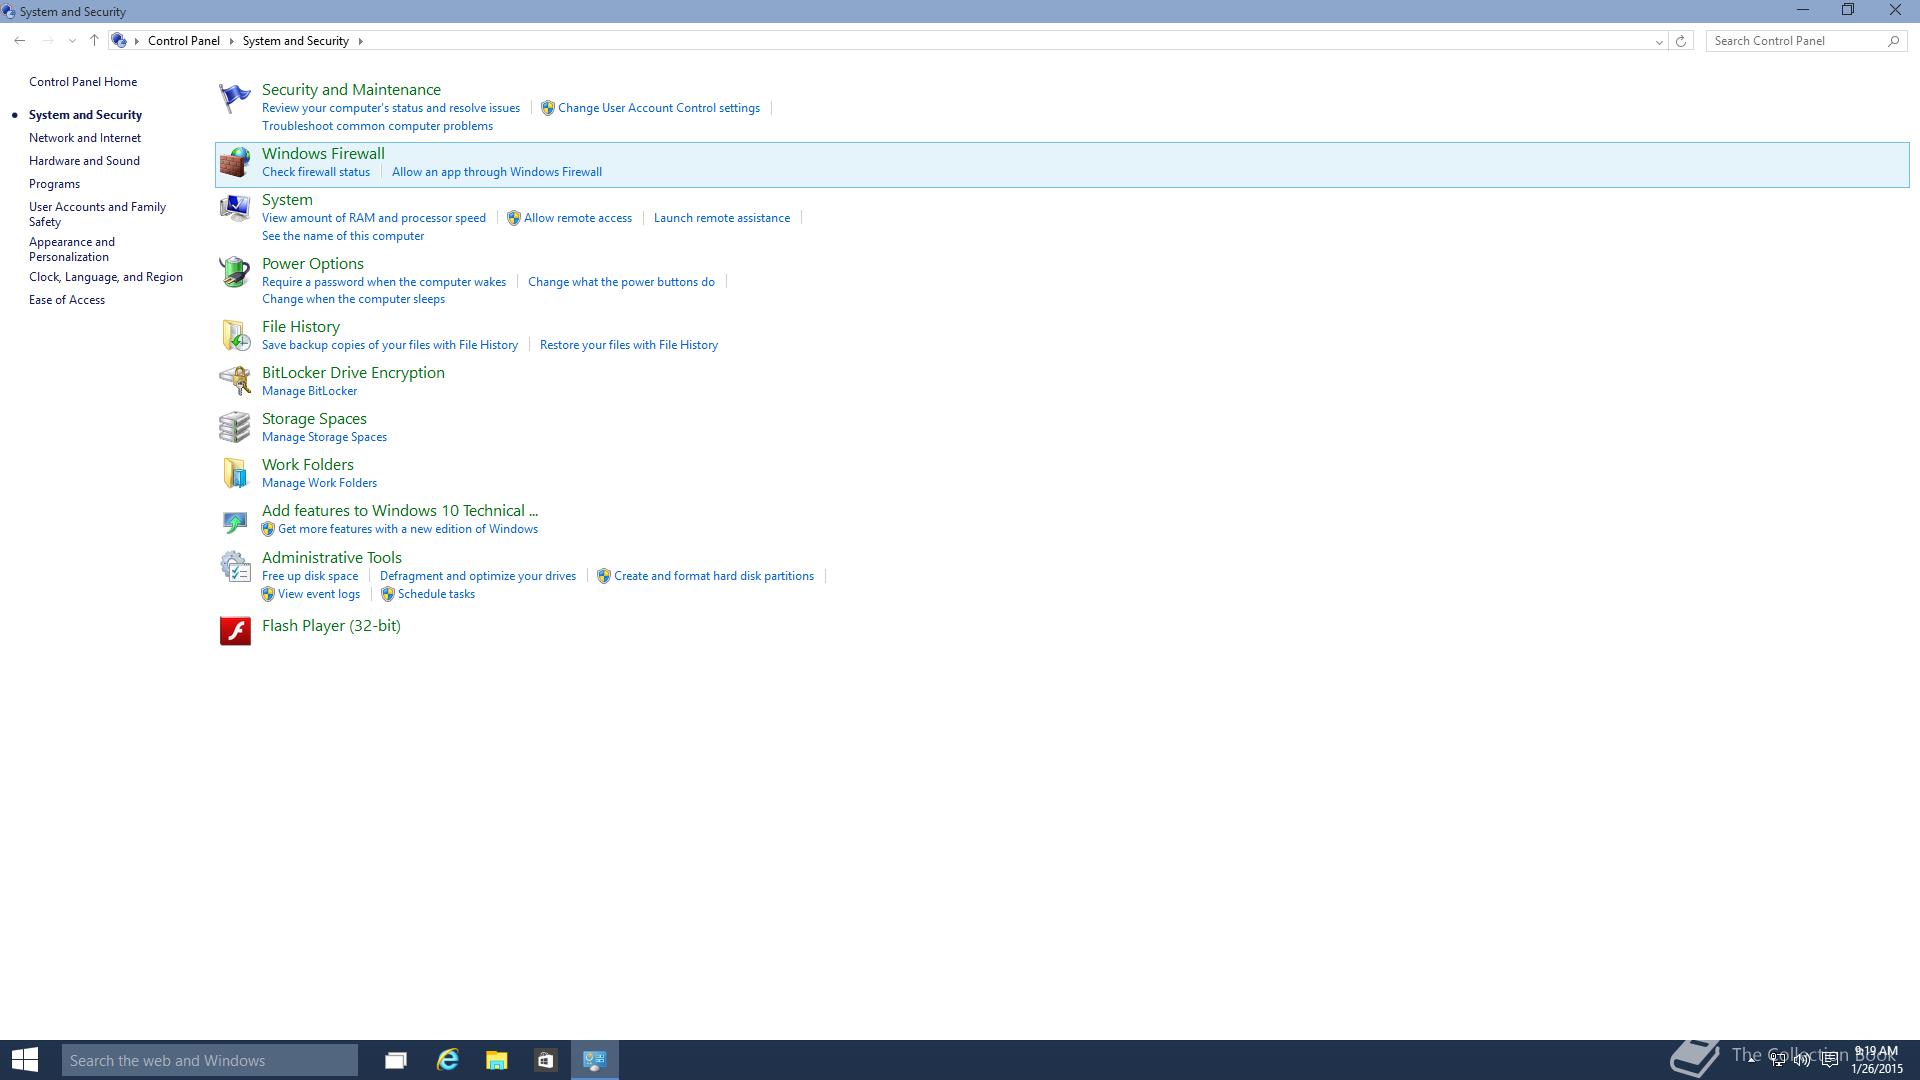This screenshot has height=1080, width=1920.
Task: Open Appearance and Personalization category
Action: click(72, 249)
